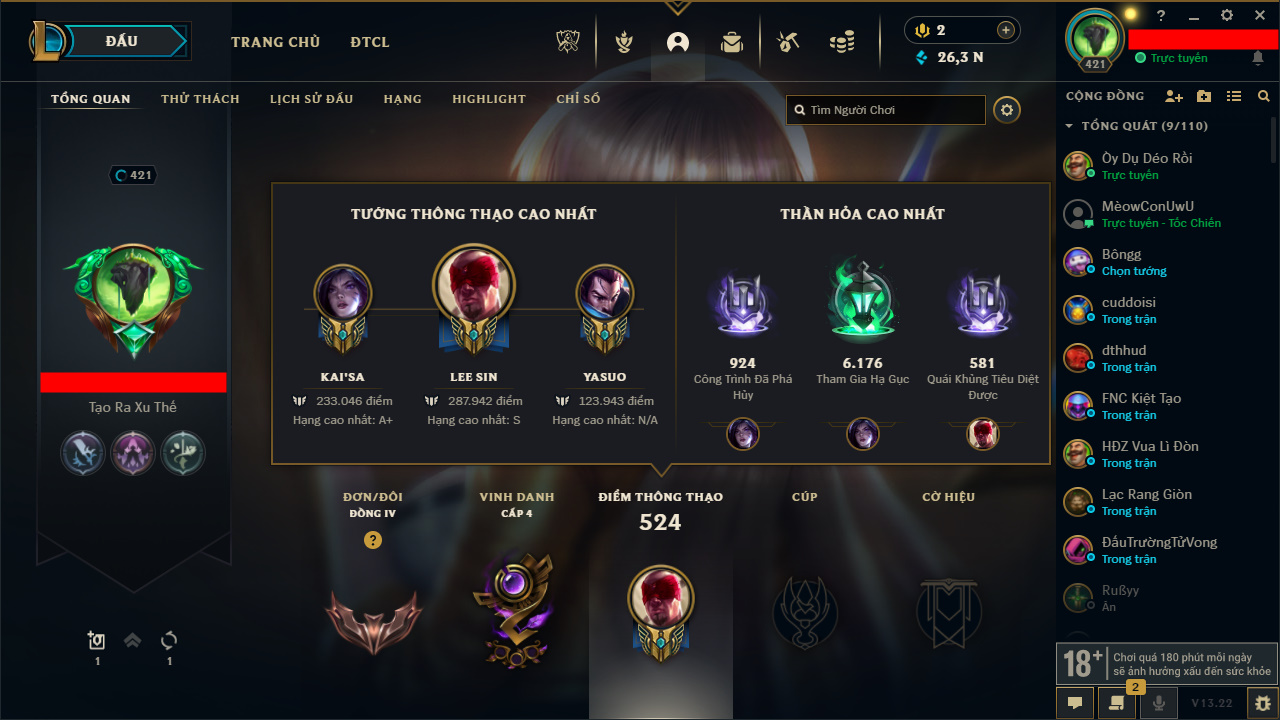Open profile search settings gear
The height and width of the screenshot is (720, 1280).
click(x=1007, y=110)
